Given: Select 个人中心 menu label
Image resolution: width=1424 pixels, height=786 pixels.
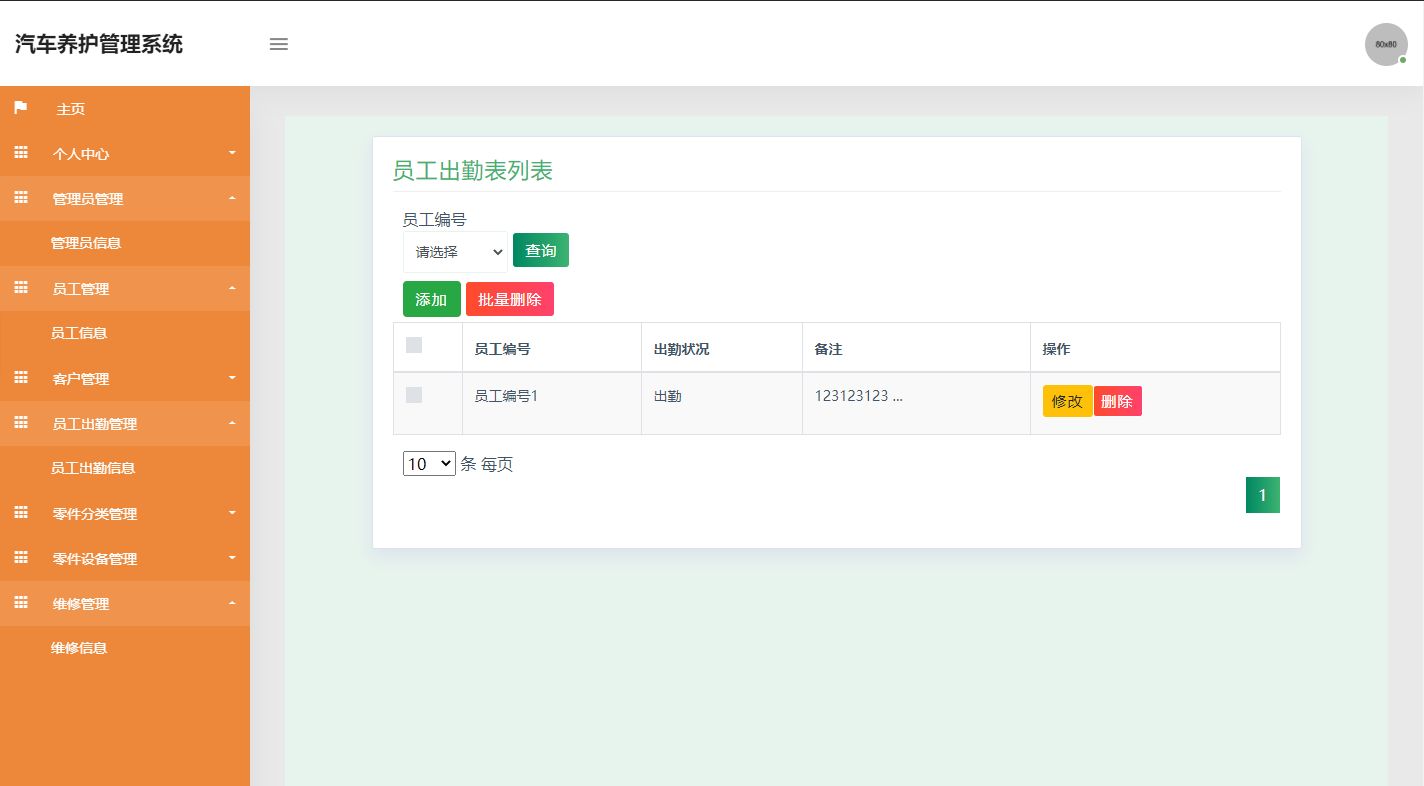Looking at the screenshot, I should pos(81,154).
